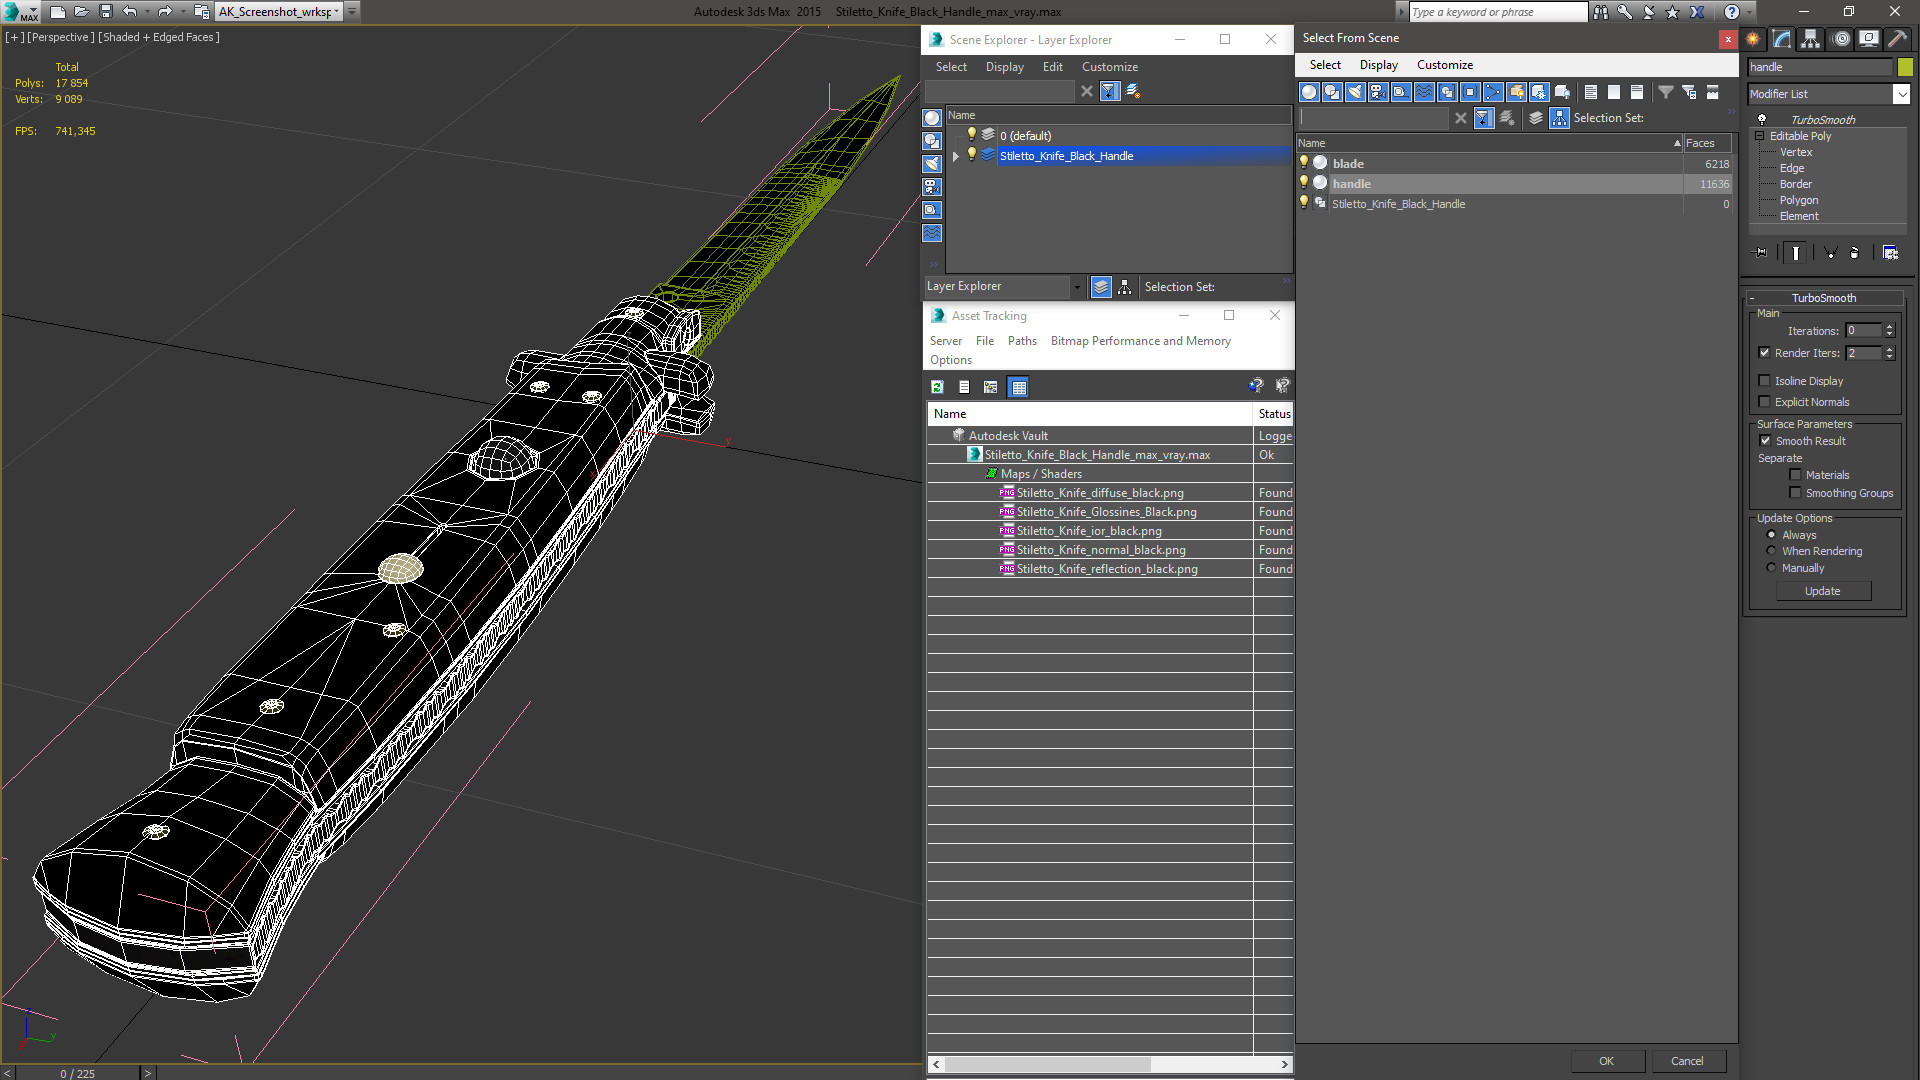This screenshot has width=1920, height=1080.
Task: Click Select Invert icon in Select From Scene
Action: tap(1637, 92)
